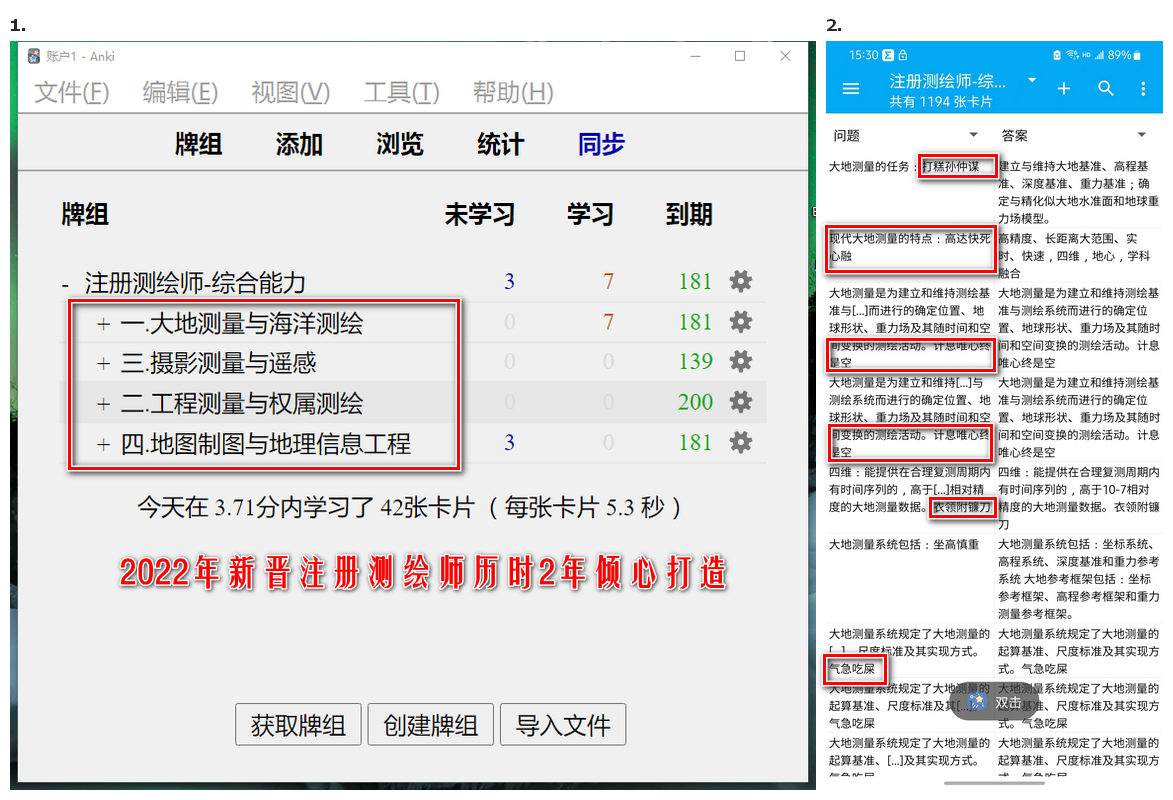Screen dimensions: 1173x800
Task: Open the 答案 column dropdown
Action: 1141,135
